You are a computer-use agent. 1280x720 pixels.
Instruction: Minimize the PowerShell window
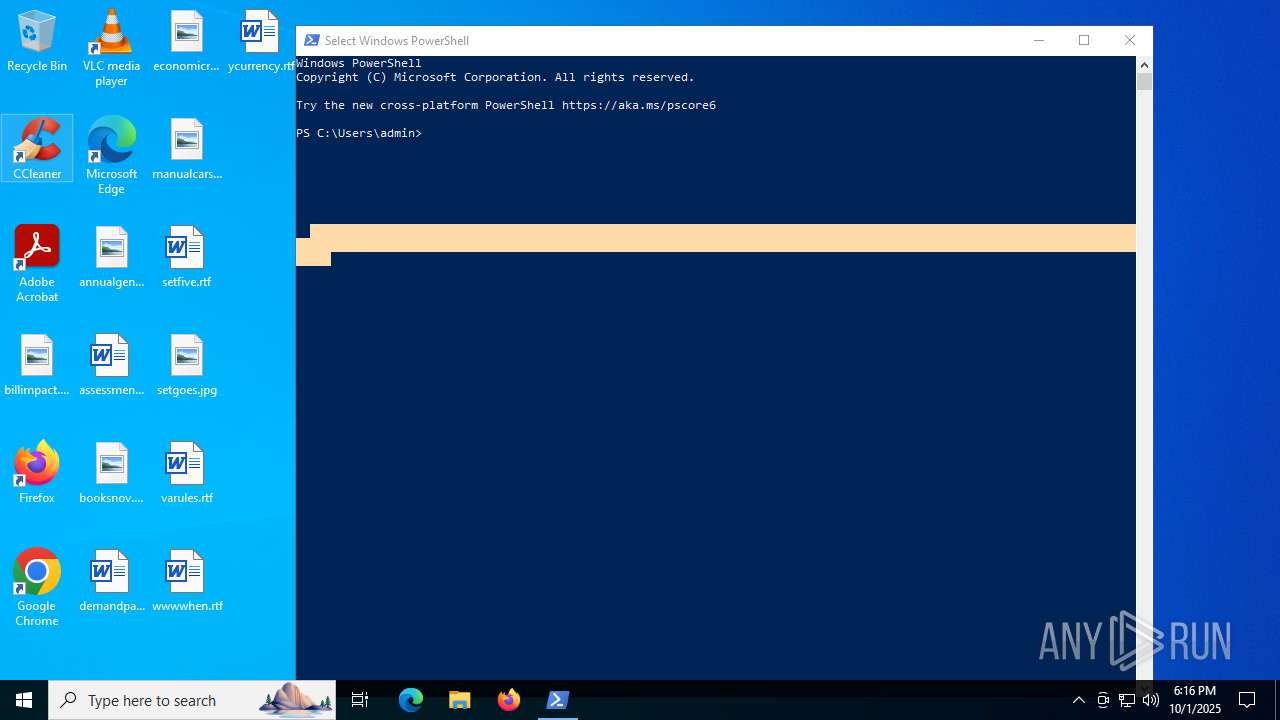[x=1038, y=40]
